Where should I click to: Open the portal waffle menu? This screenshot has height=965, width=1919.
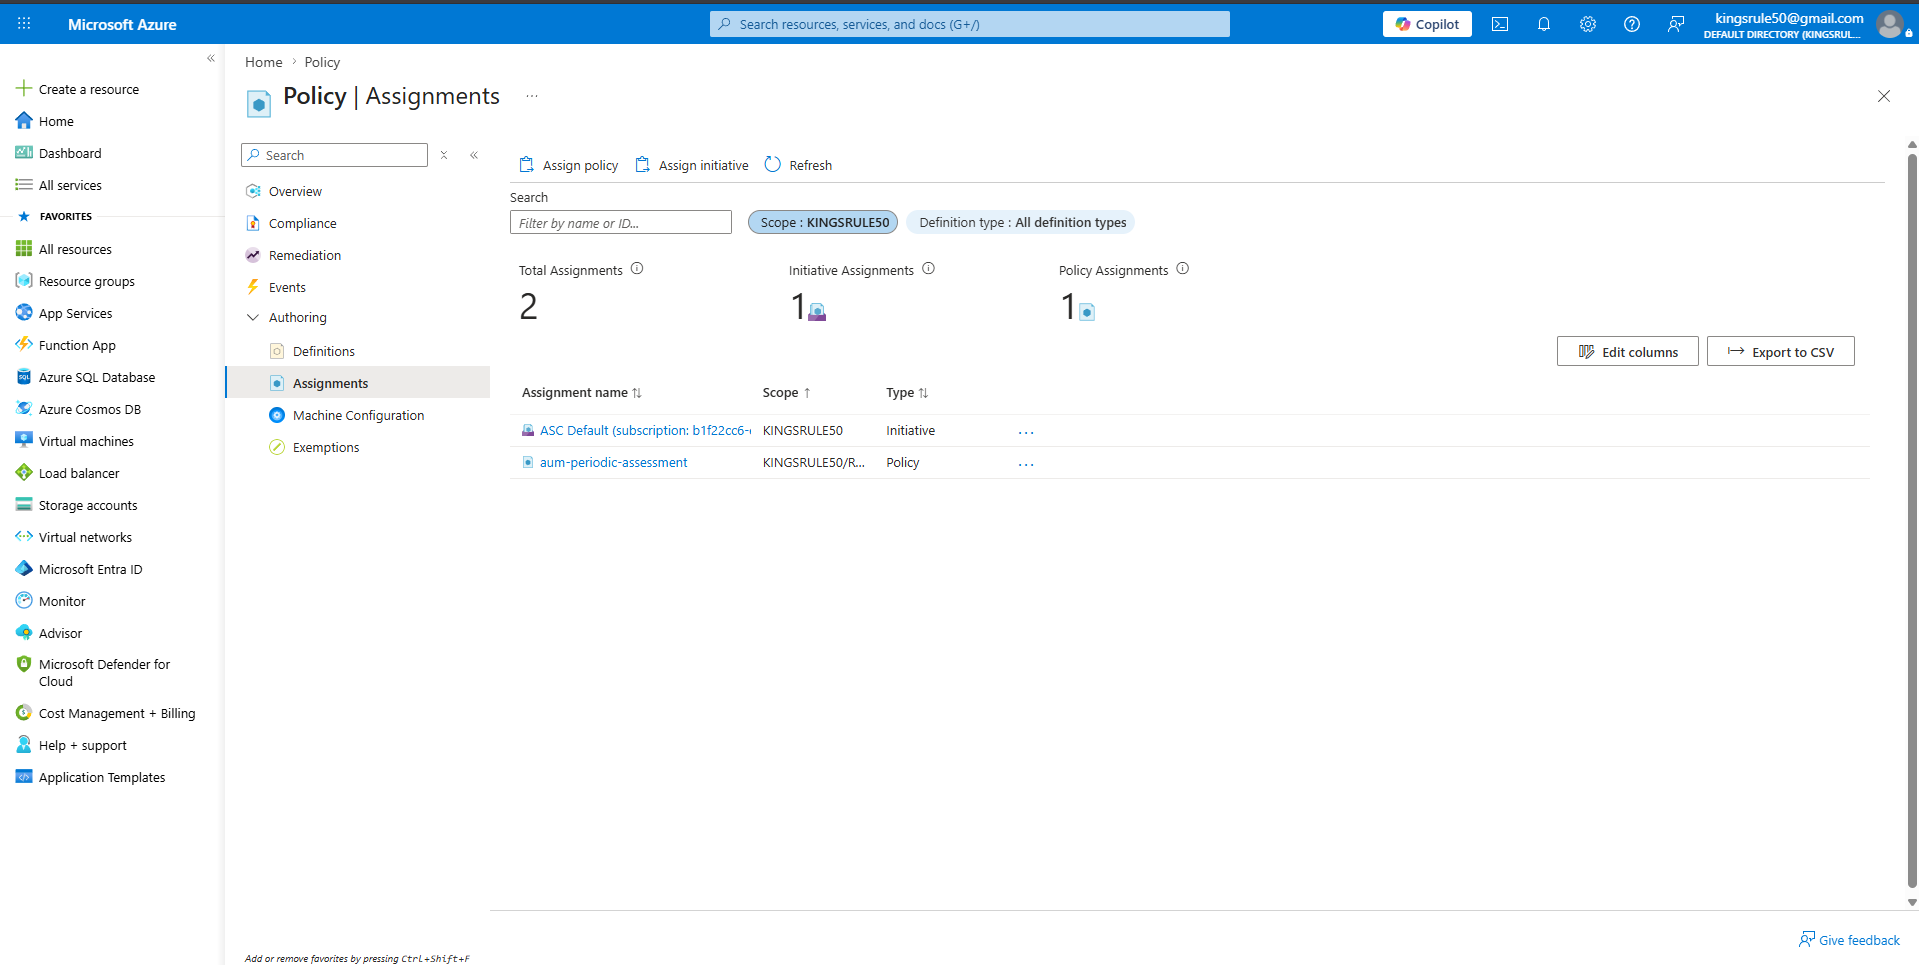[x=24, y=24]
